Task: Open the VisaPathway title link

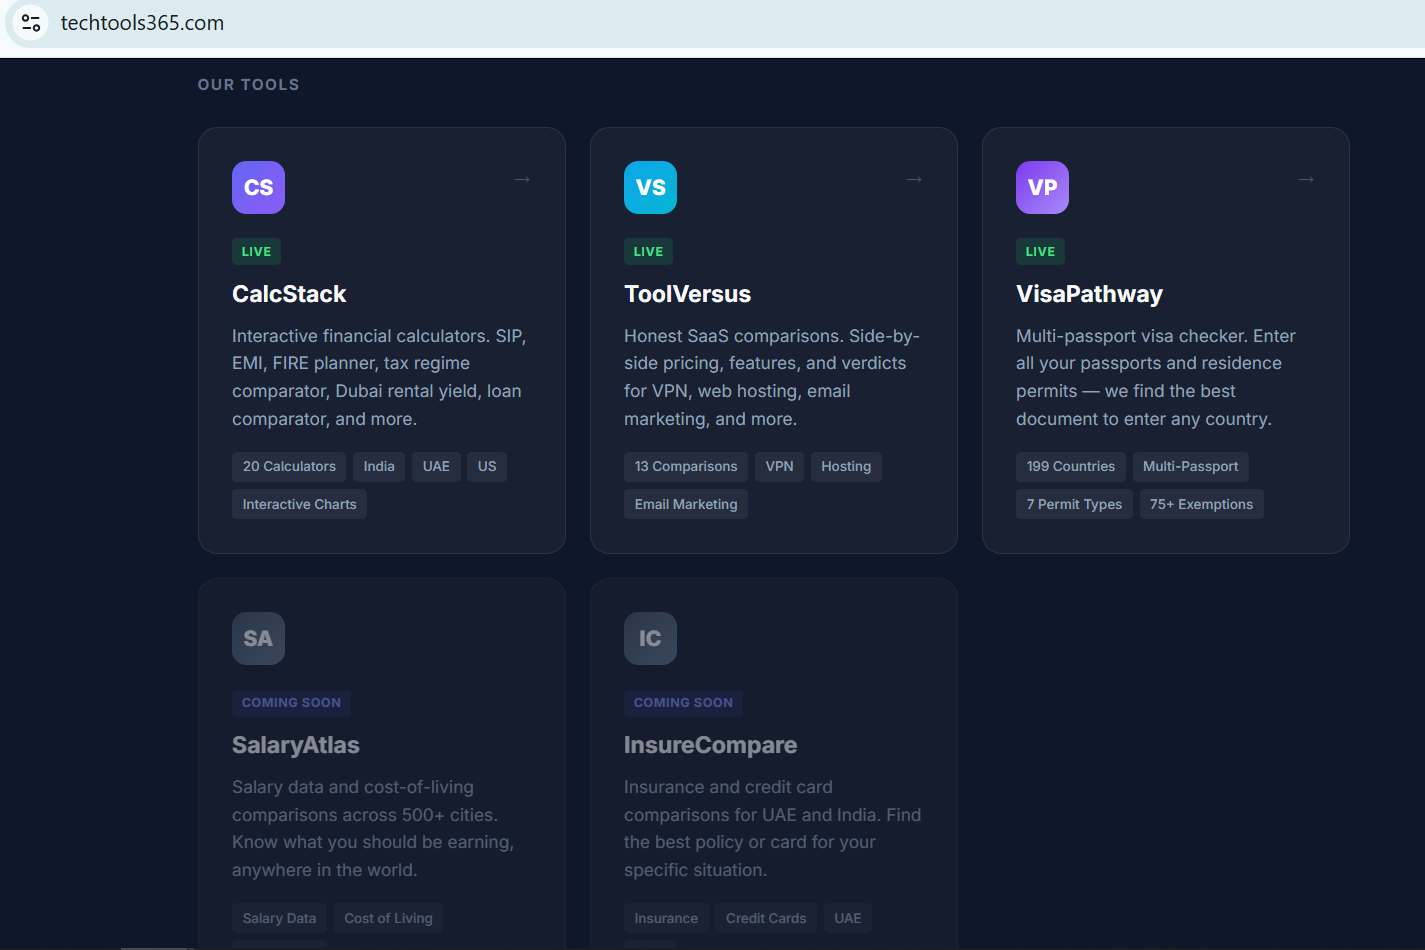Action: (x=1089, y=294)
